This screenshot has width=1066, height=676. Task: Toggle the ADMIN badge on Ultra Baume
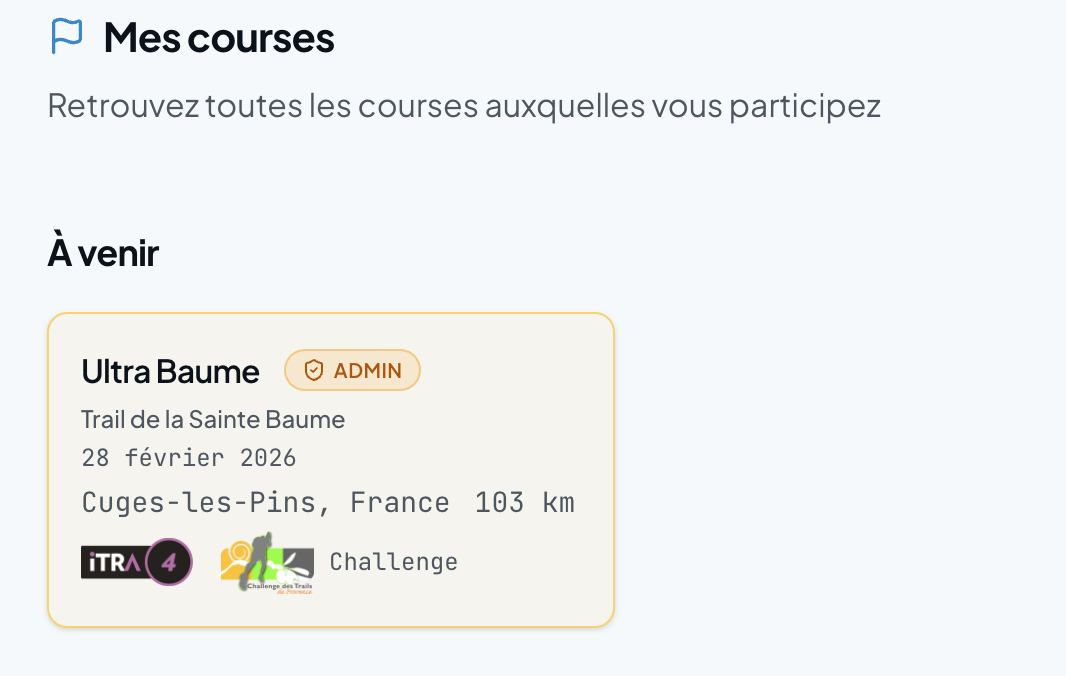click(352, 369)
